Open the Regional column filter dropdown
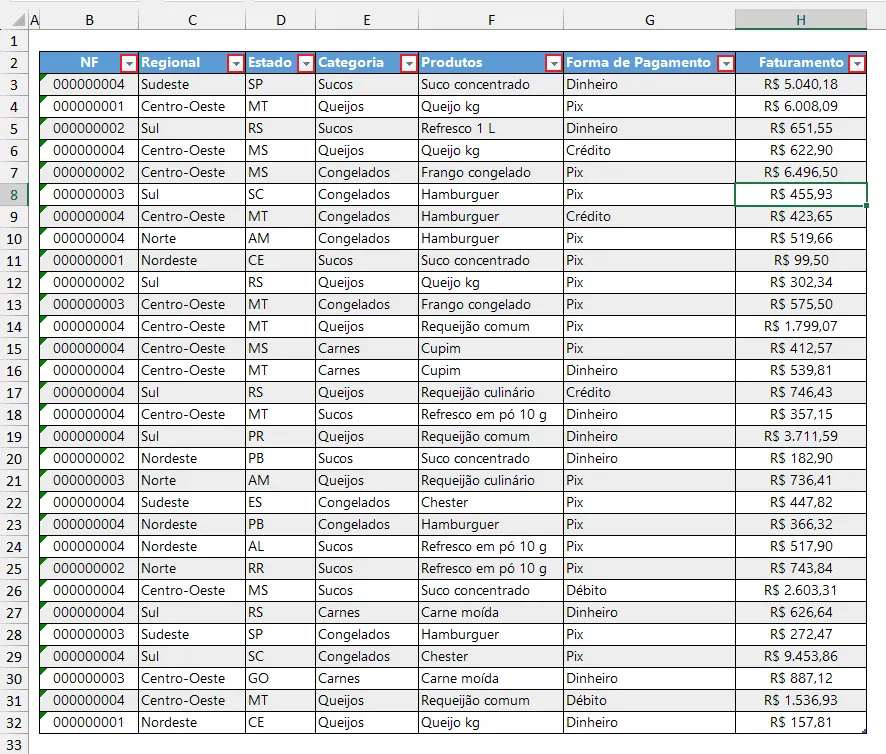886x754 pixels. click(x=236, y=63)
